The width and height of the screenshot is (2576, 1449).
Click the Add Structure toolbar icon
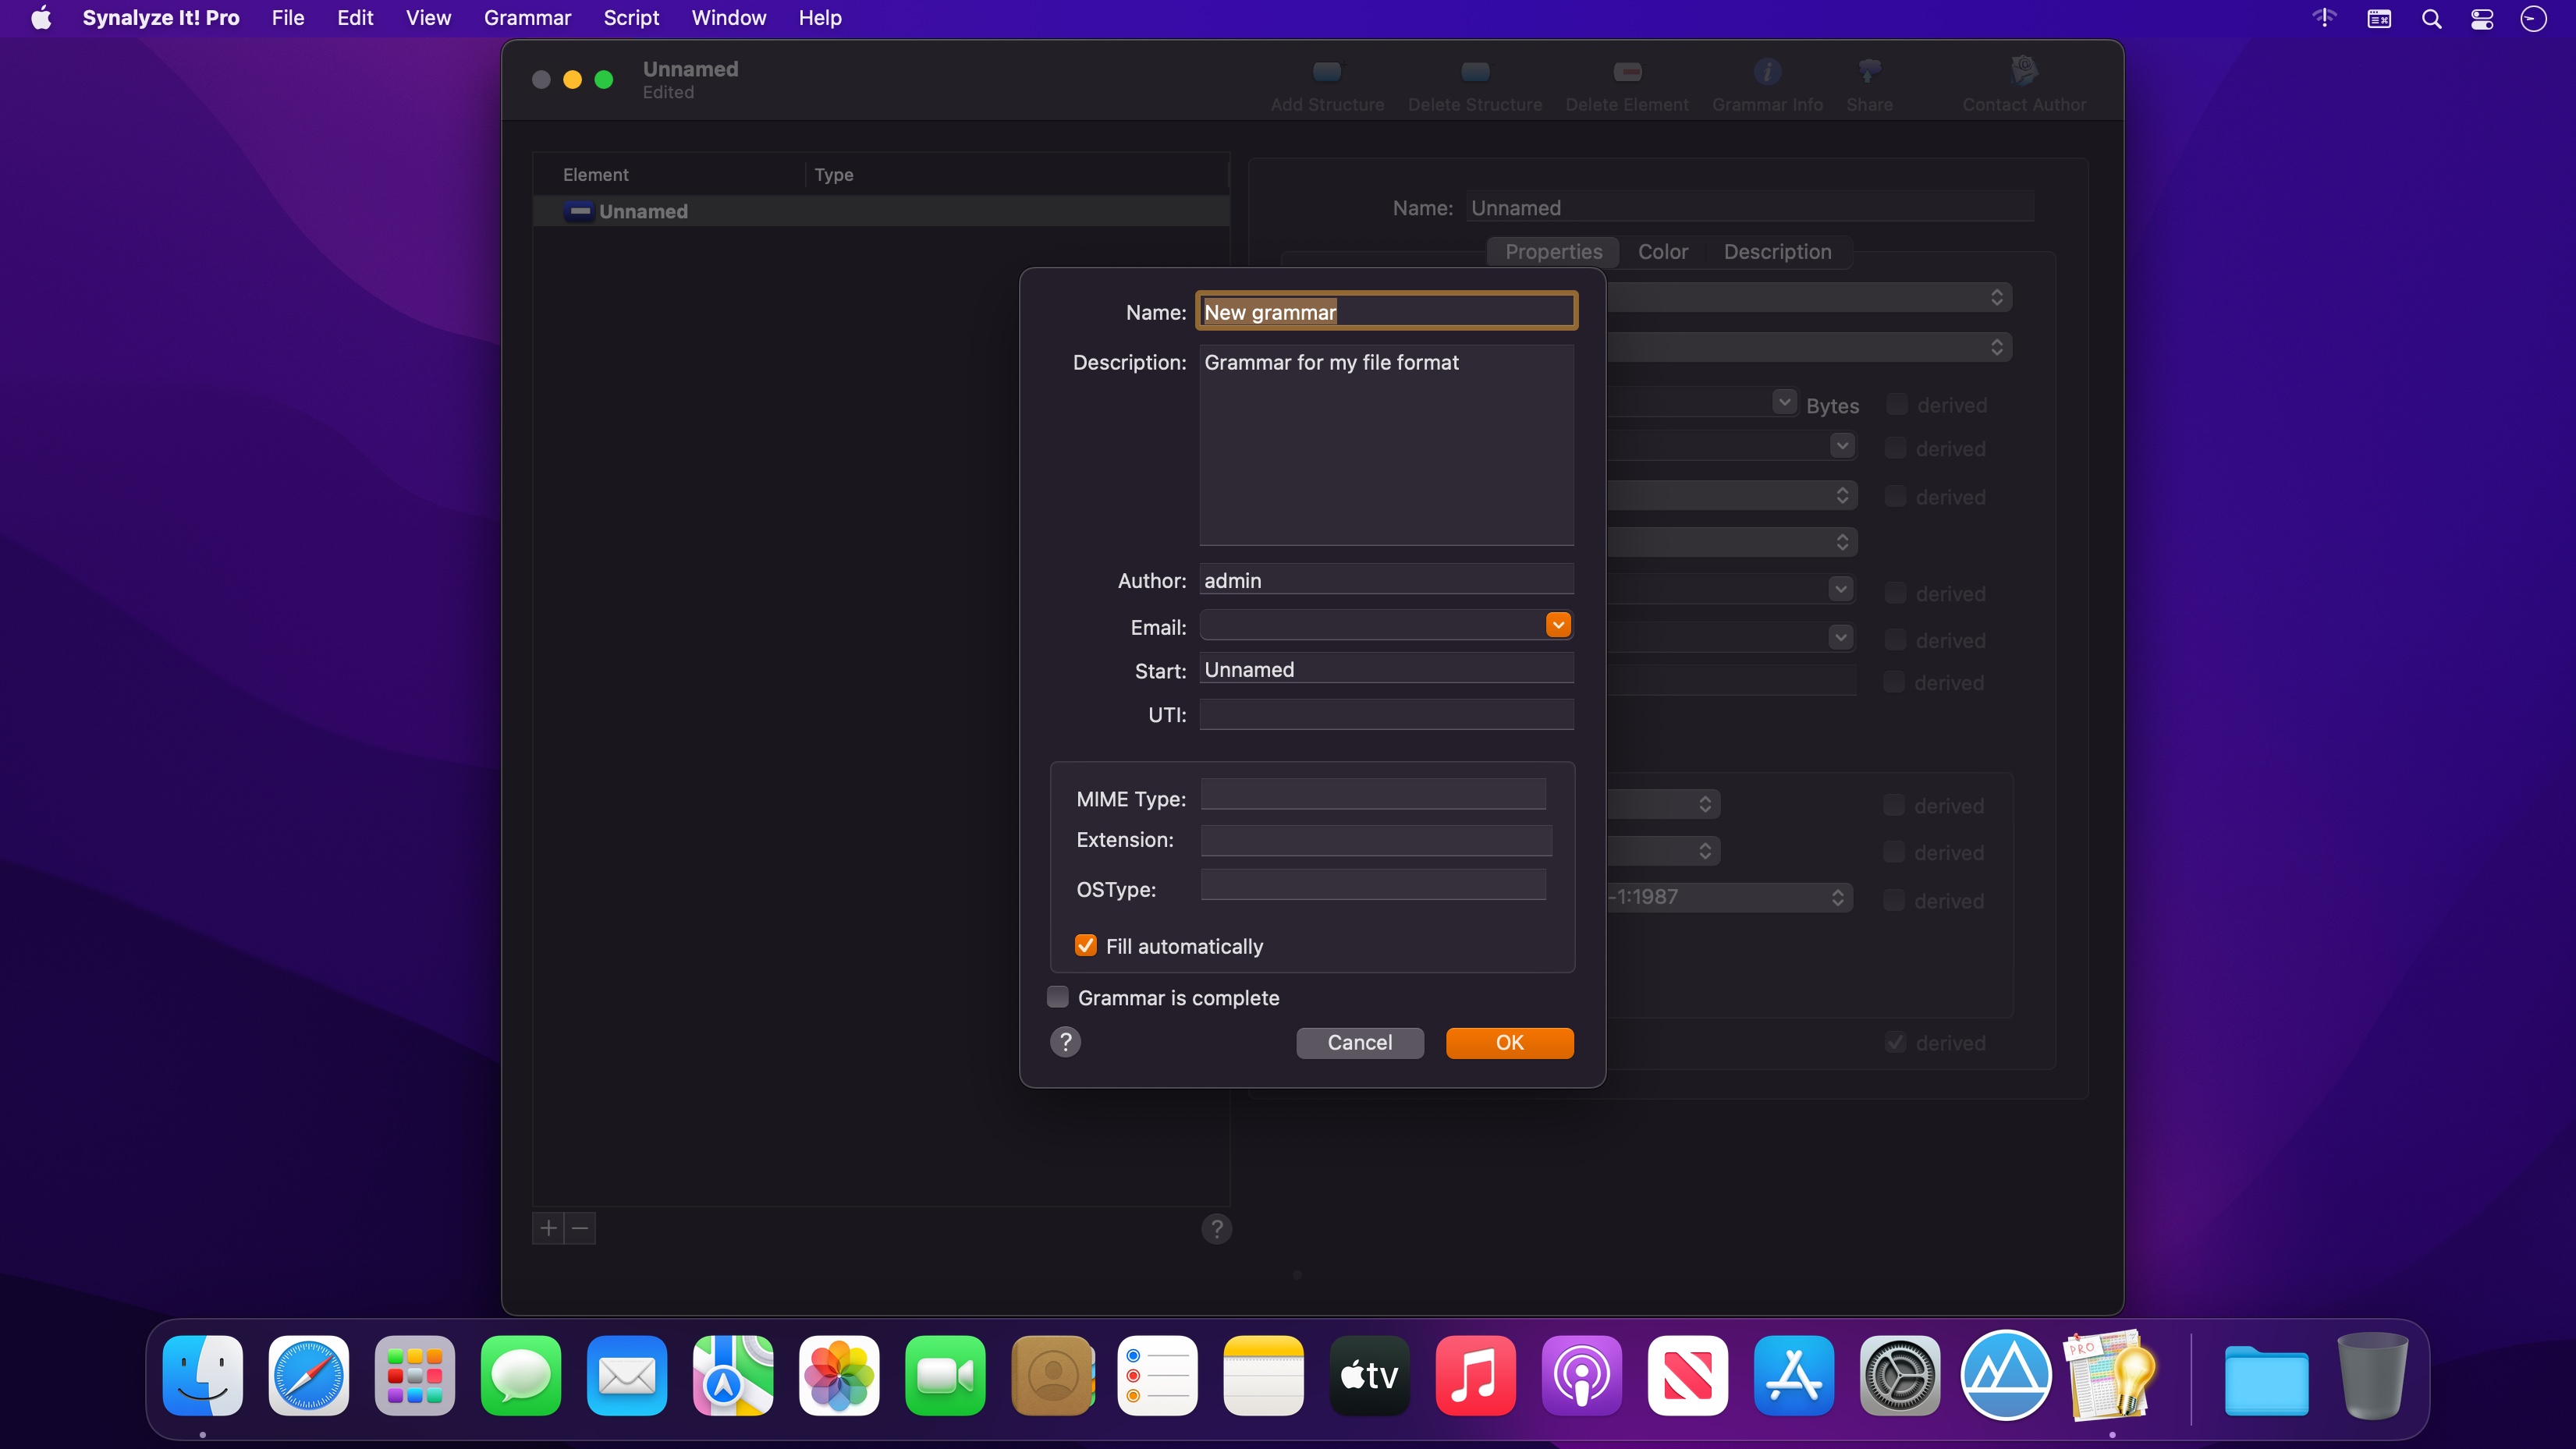pos(1327,72)
